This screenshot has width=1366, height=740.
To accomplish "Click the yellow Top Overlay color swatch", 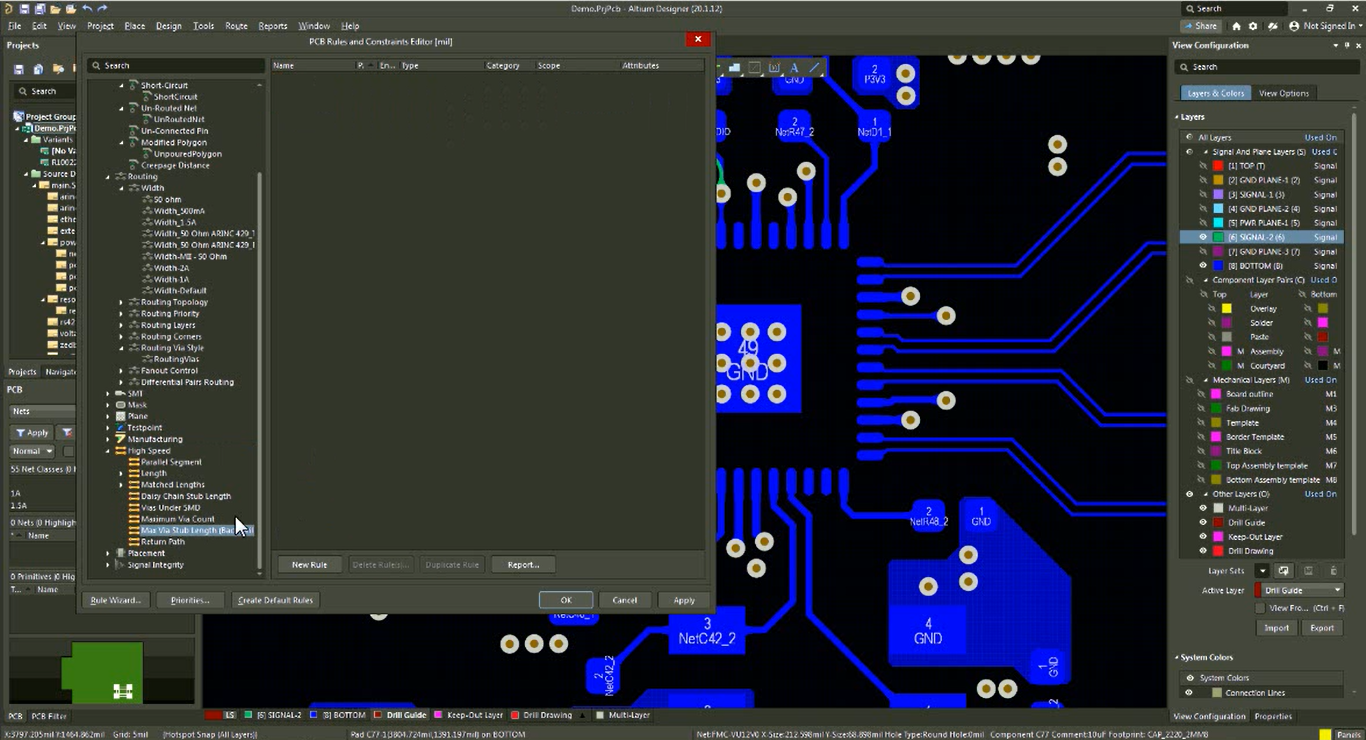I will coord(1227,309).
